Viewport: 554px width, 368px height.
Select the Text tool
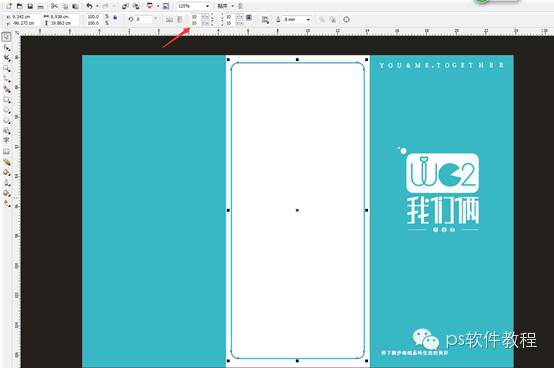click(7, 141)
